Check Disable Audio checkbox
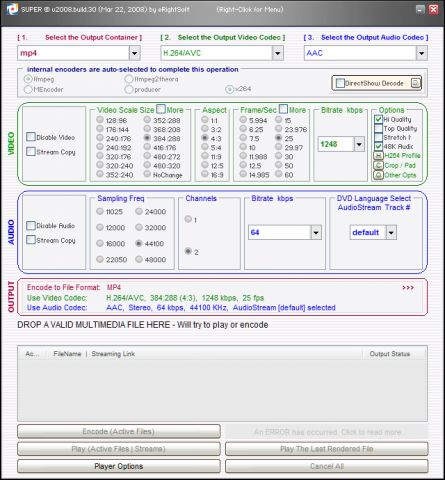Image resolution: width=445 pixels, height=480 pixels. 31,226
